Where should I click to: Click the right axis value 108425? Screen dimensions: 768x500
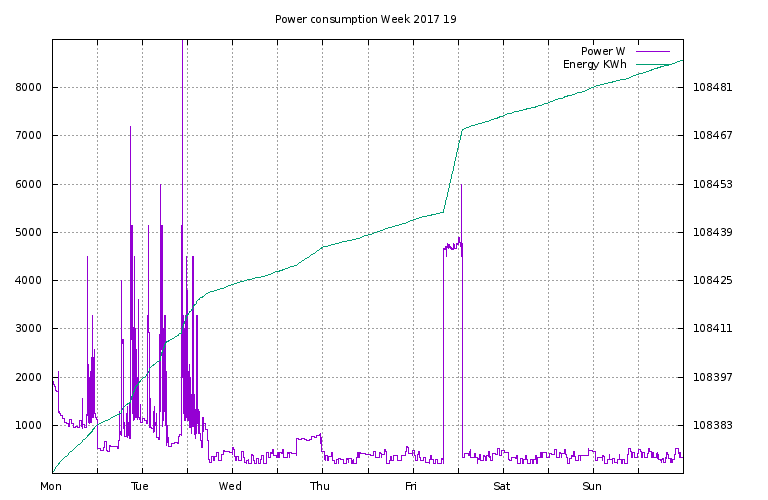[x=713, y=280]
